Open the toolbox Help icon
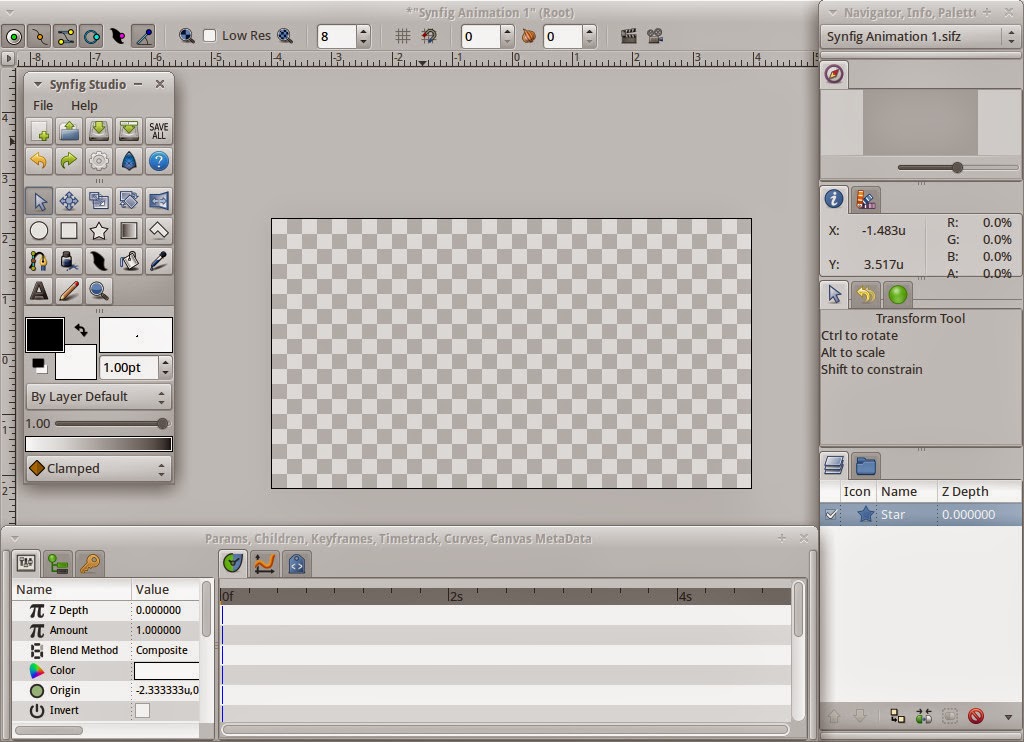 [159, 161]
